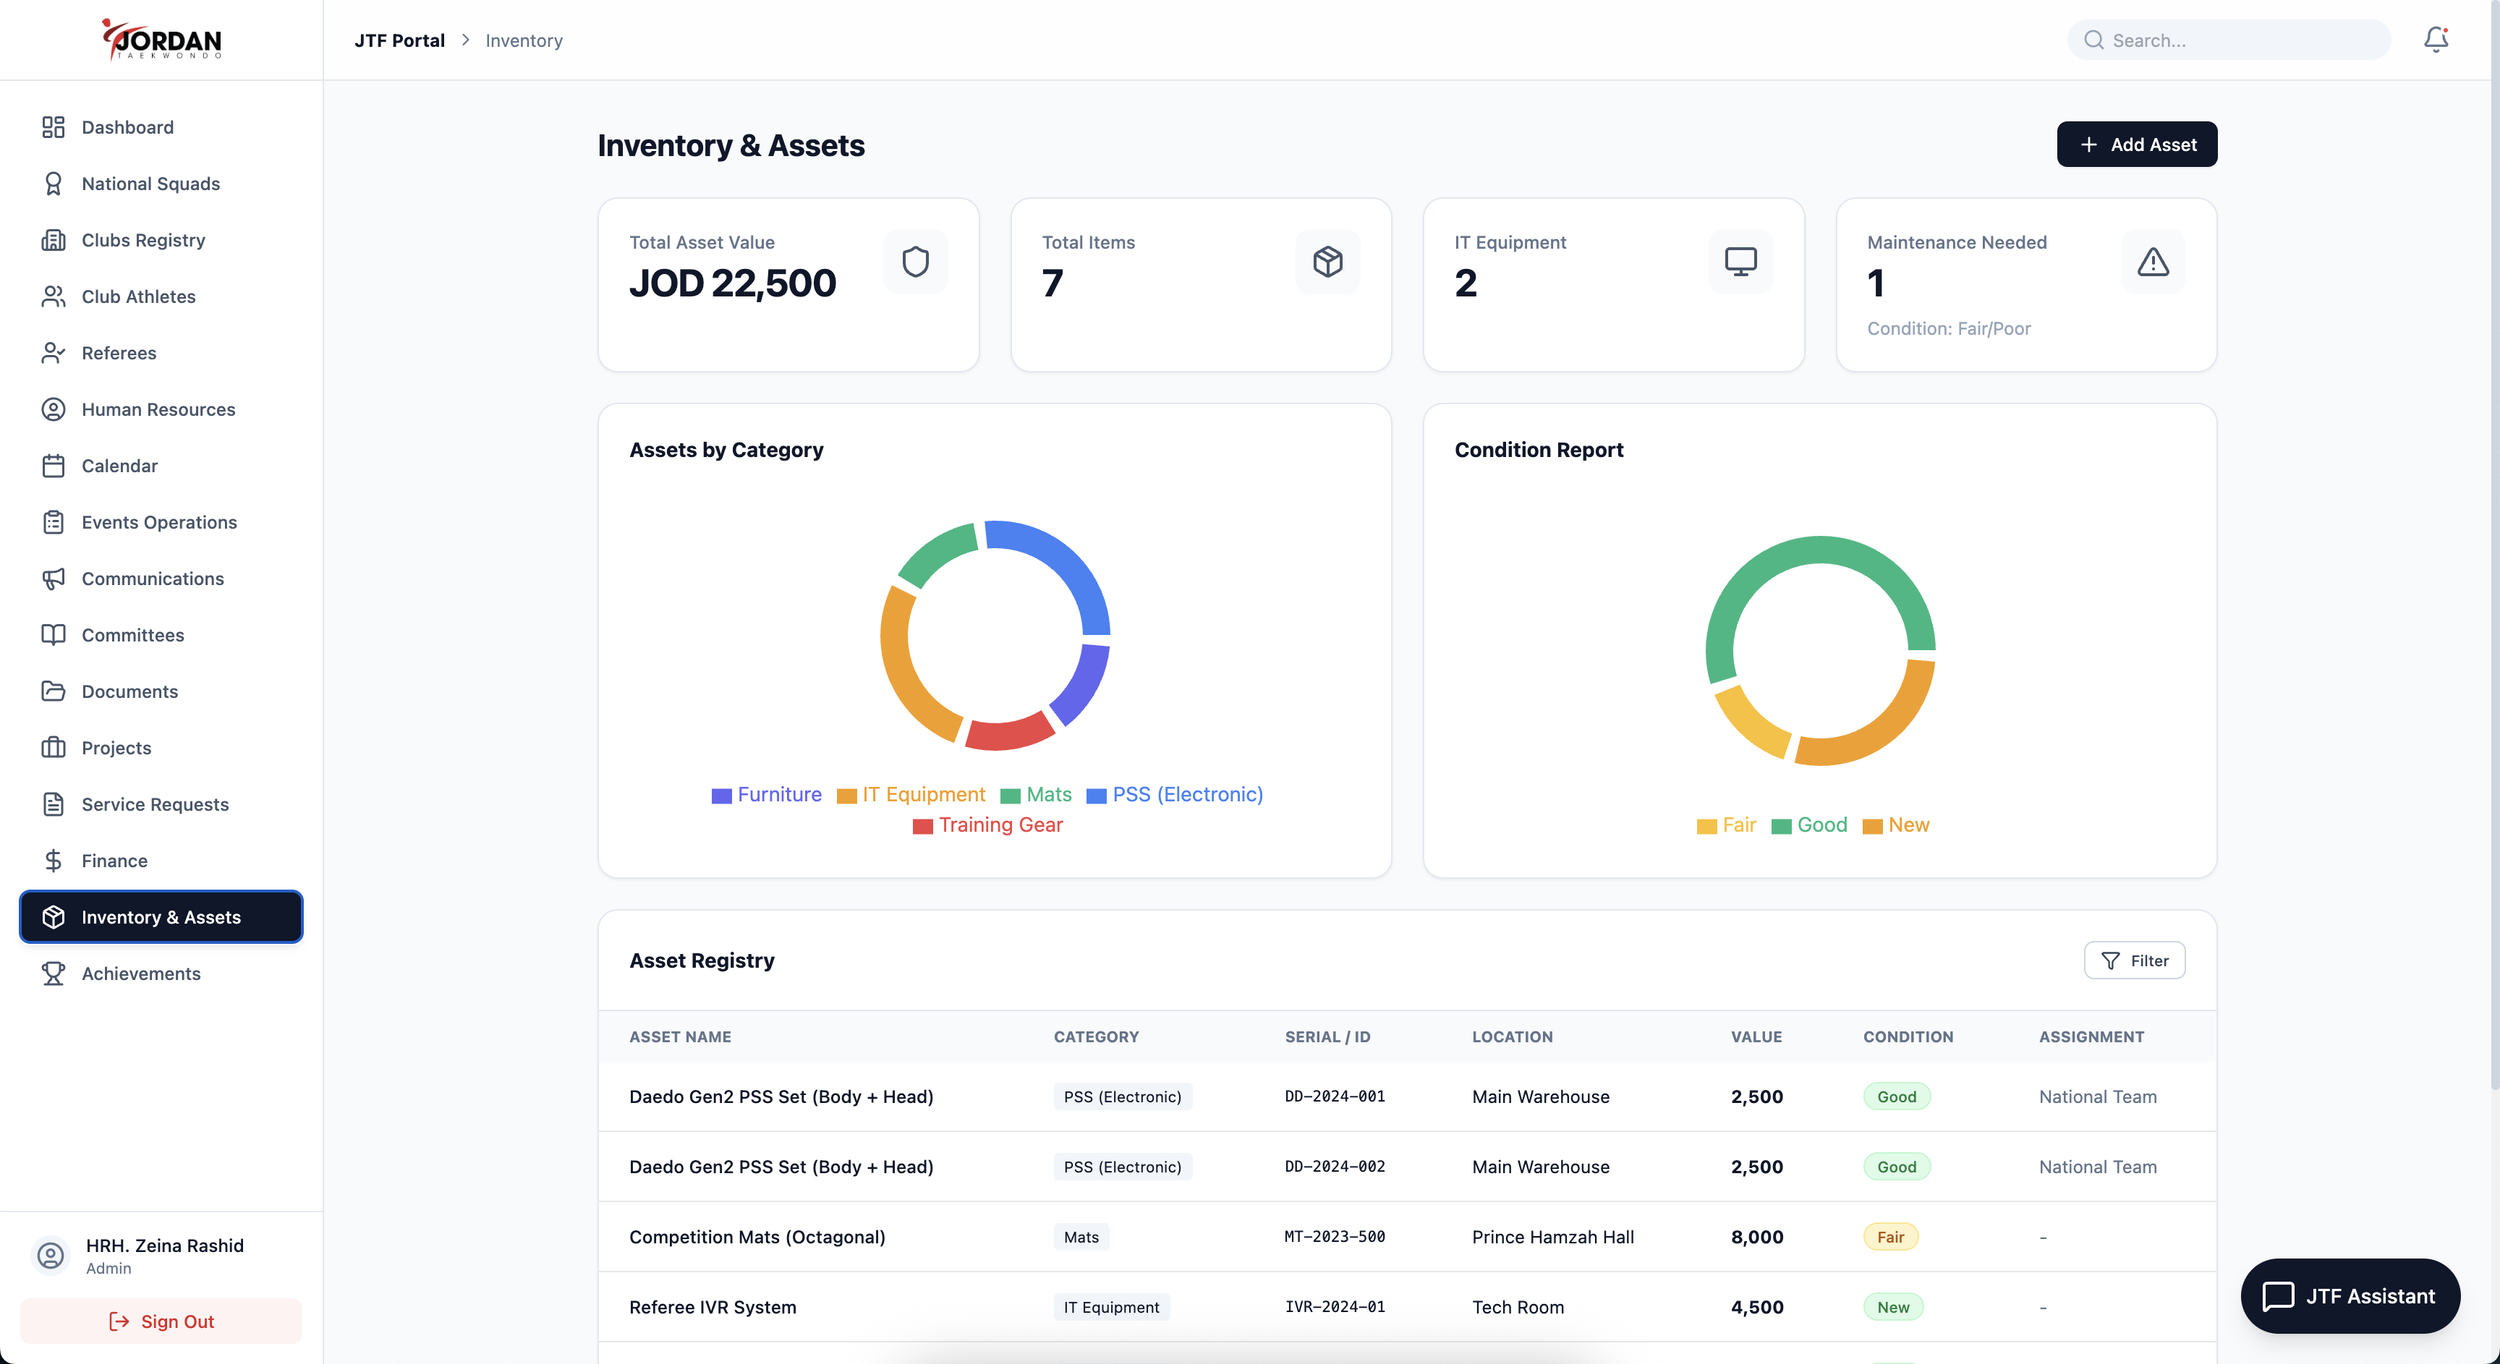Click the shield icon on Total Asset Value card

(915, 262)
